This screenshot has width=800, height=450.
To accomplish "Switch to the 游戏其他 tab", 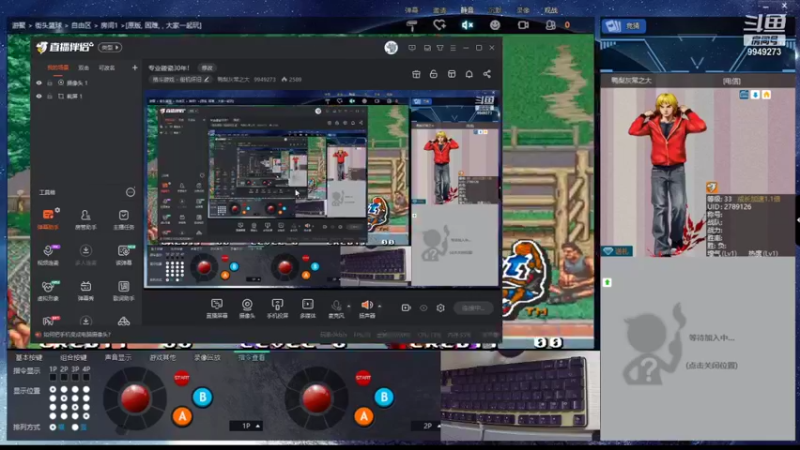I will click(163, 358).
